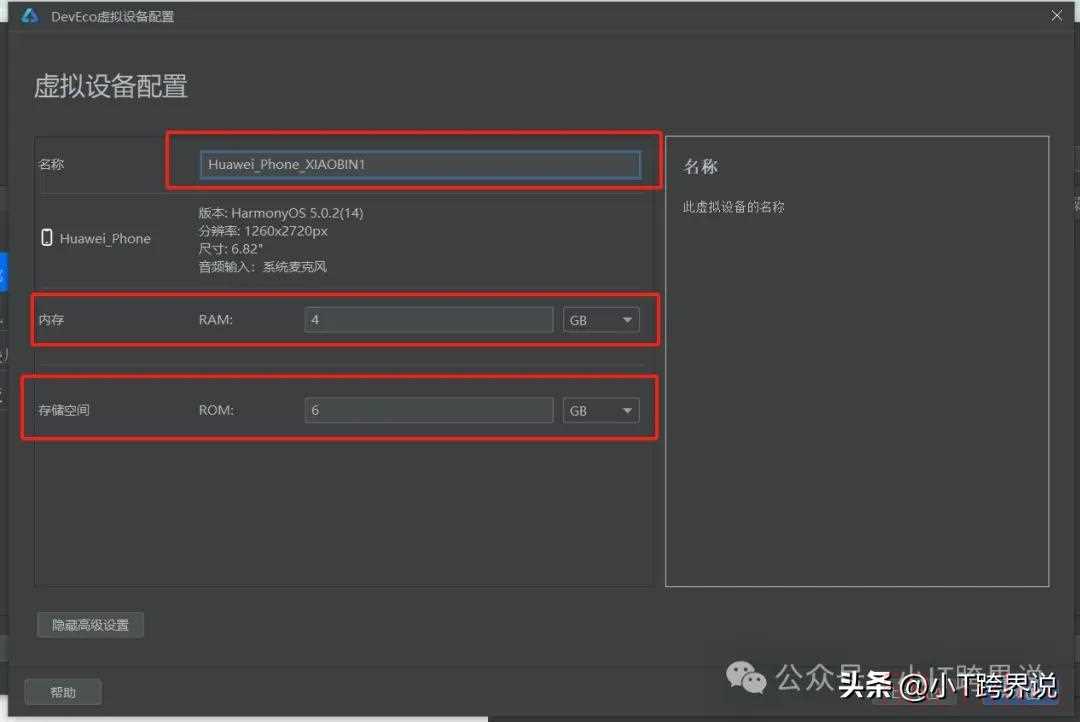This screenshot has width=1080, height=722.
Task: Select the version text HarmonyOS 5.0.2(14)
Action: point(297,213)
